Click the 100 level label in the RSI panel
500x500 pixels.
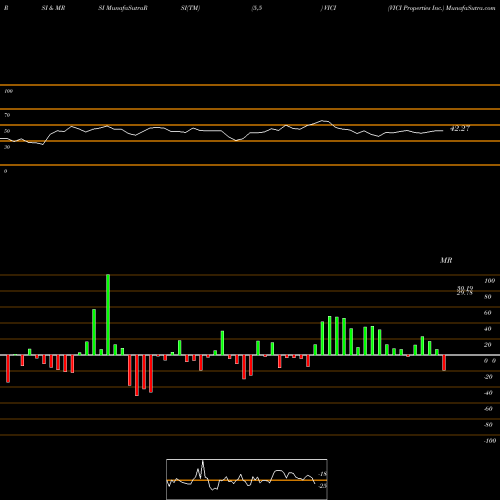(8, 91)
